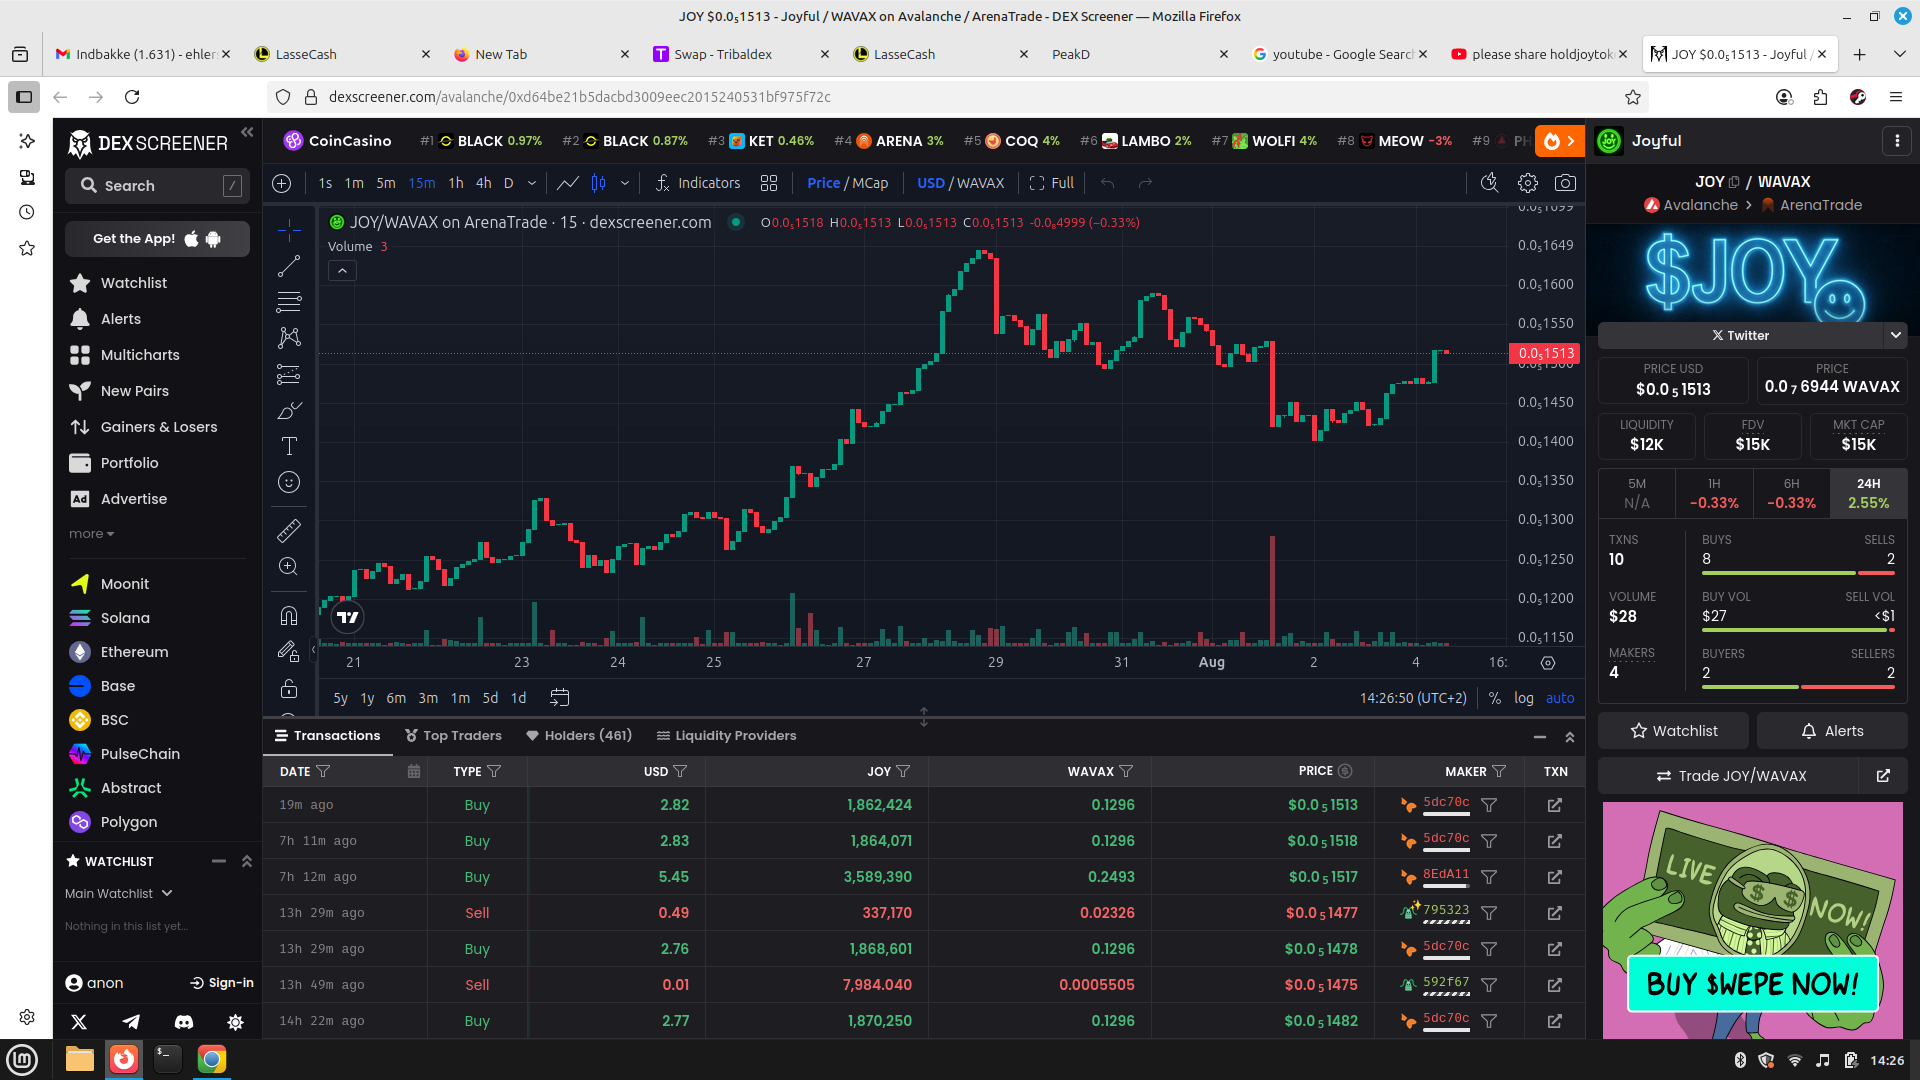Viewport: 1920px width, 1080px height.
Task: Collapse the DEX Screener sidebar
Action: (247, 132)
